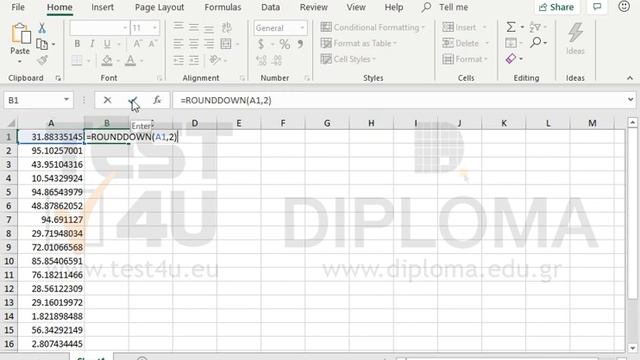The width and height of the screenshot is (640, 360).
Task: Open Insert Function fx dialog
Action: (157, 100)
